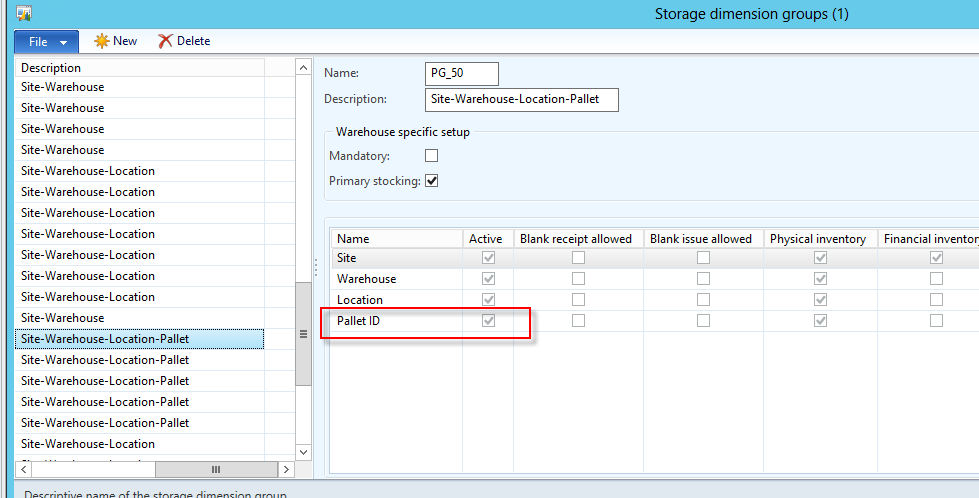Click the Active column header
Screen dimensions: 979x498
pos(487,239)
